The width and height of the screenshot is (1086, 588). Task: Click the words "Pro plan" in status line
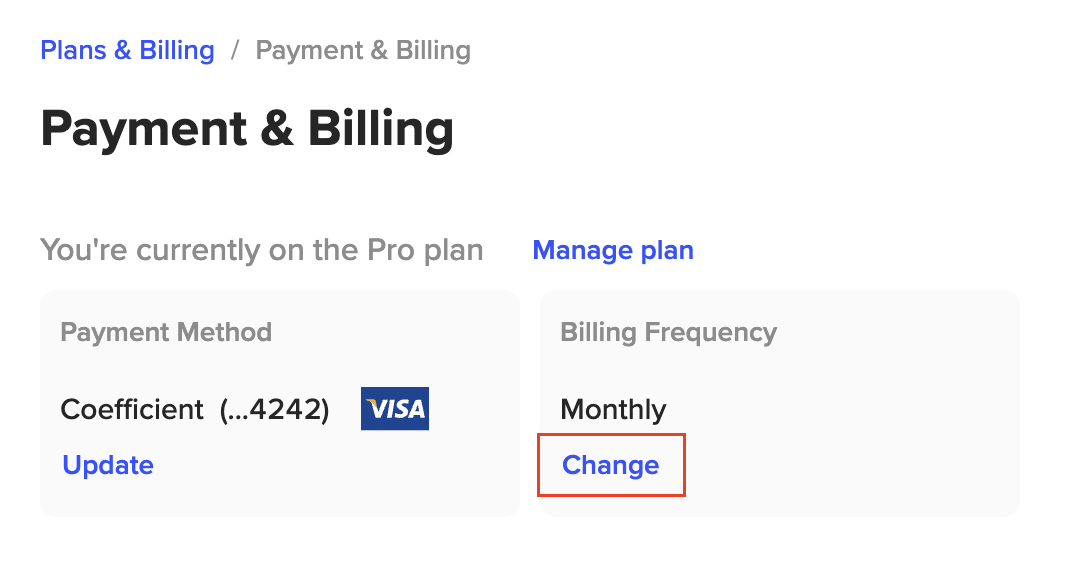click(x=425, y=250)
